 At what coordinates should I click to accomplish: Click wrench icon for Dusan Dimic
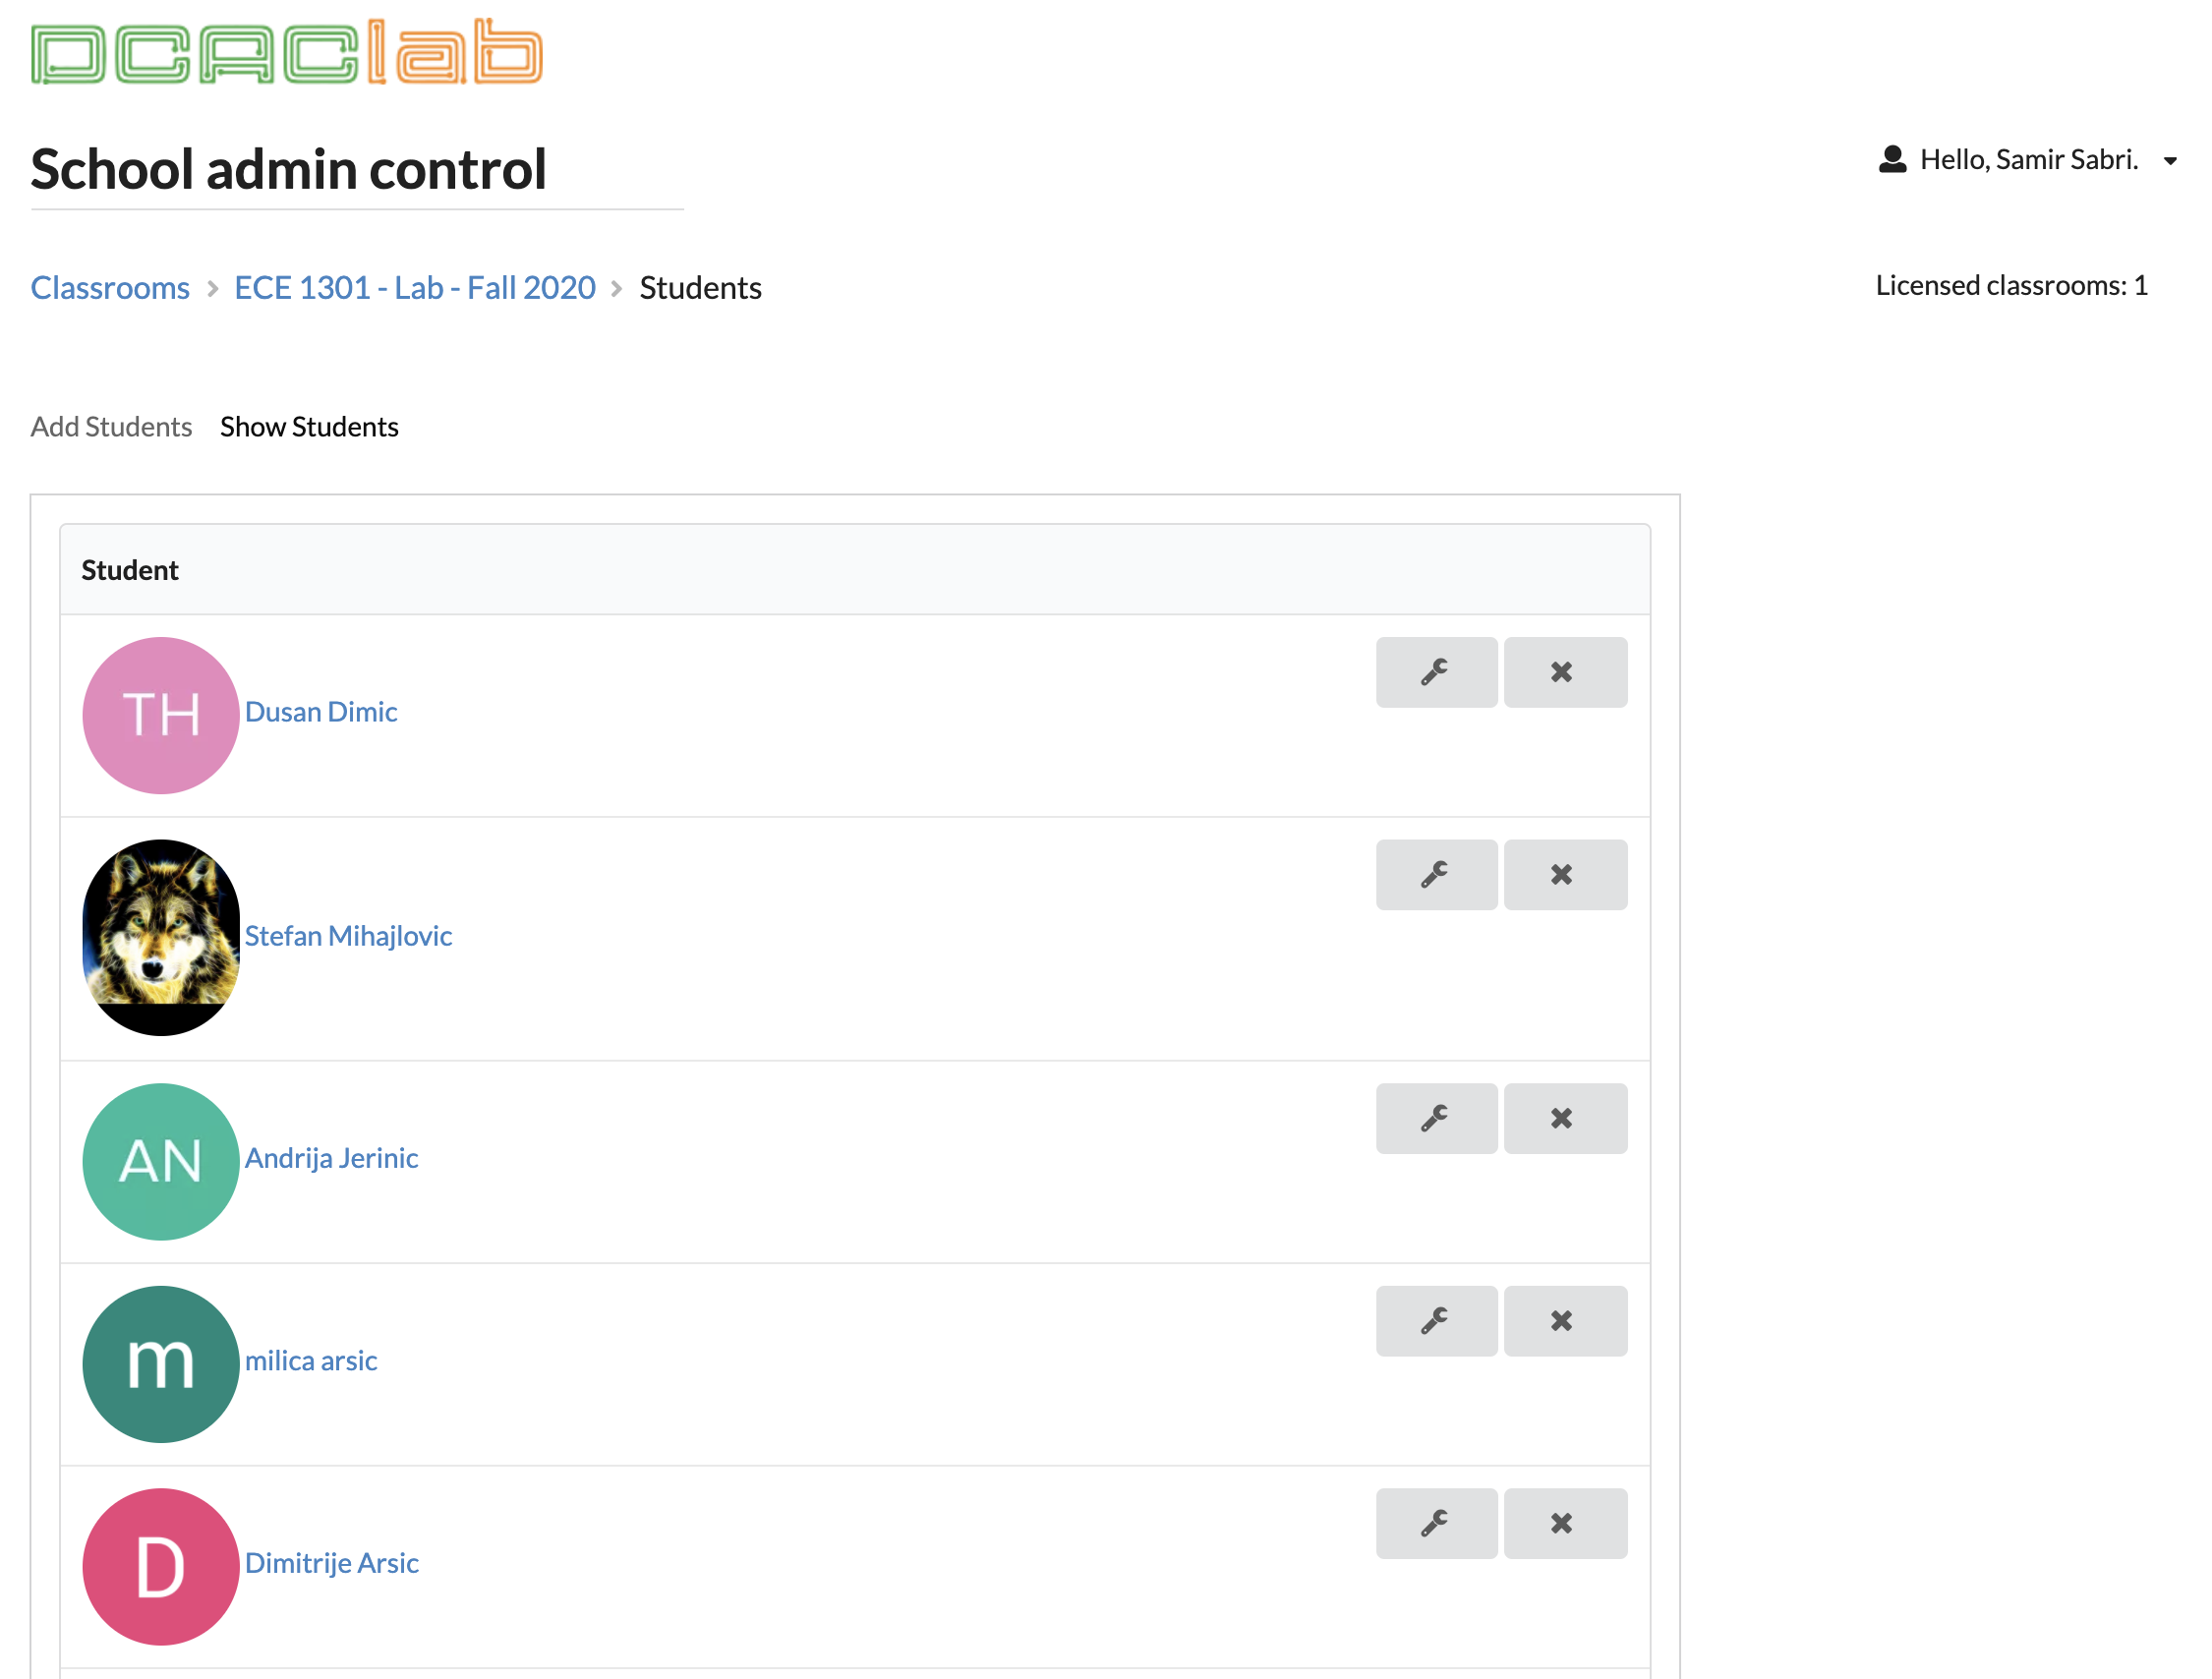tap(1436, 672)
